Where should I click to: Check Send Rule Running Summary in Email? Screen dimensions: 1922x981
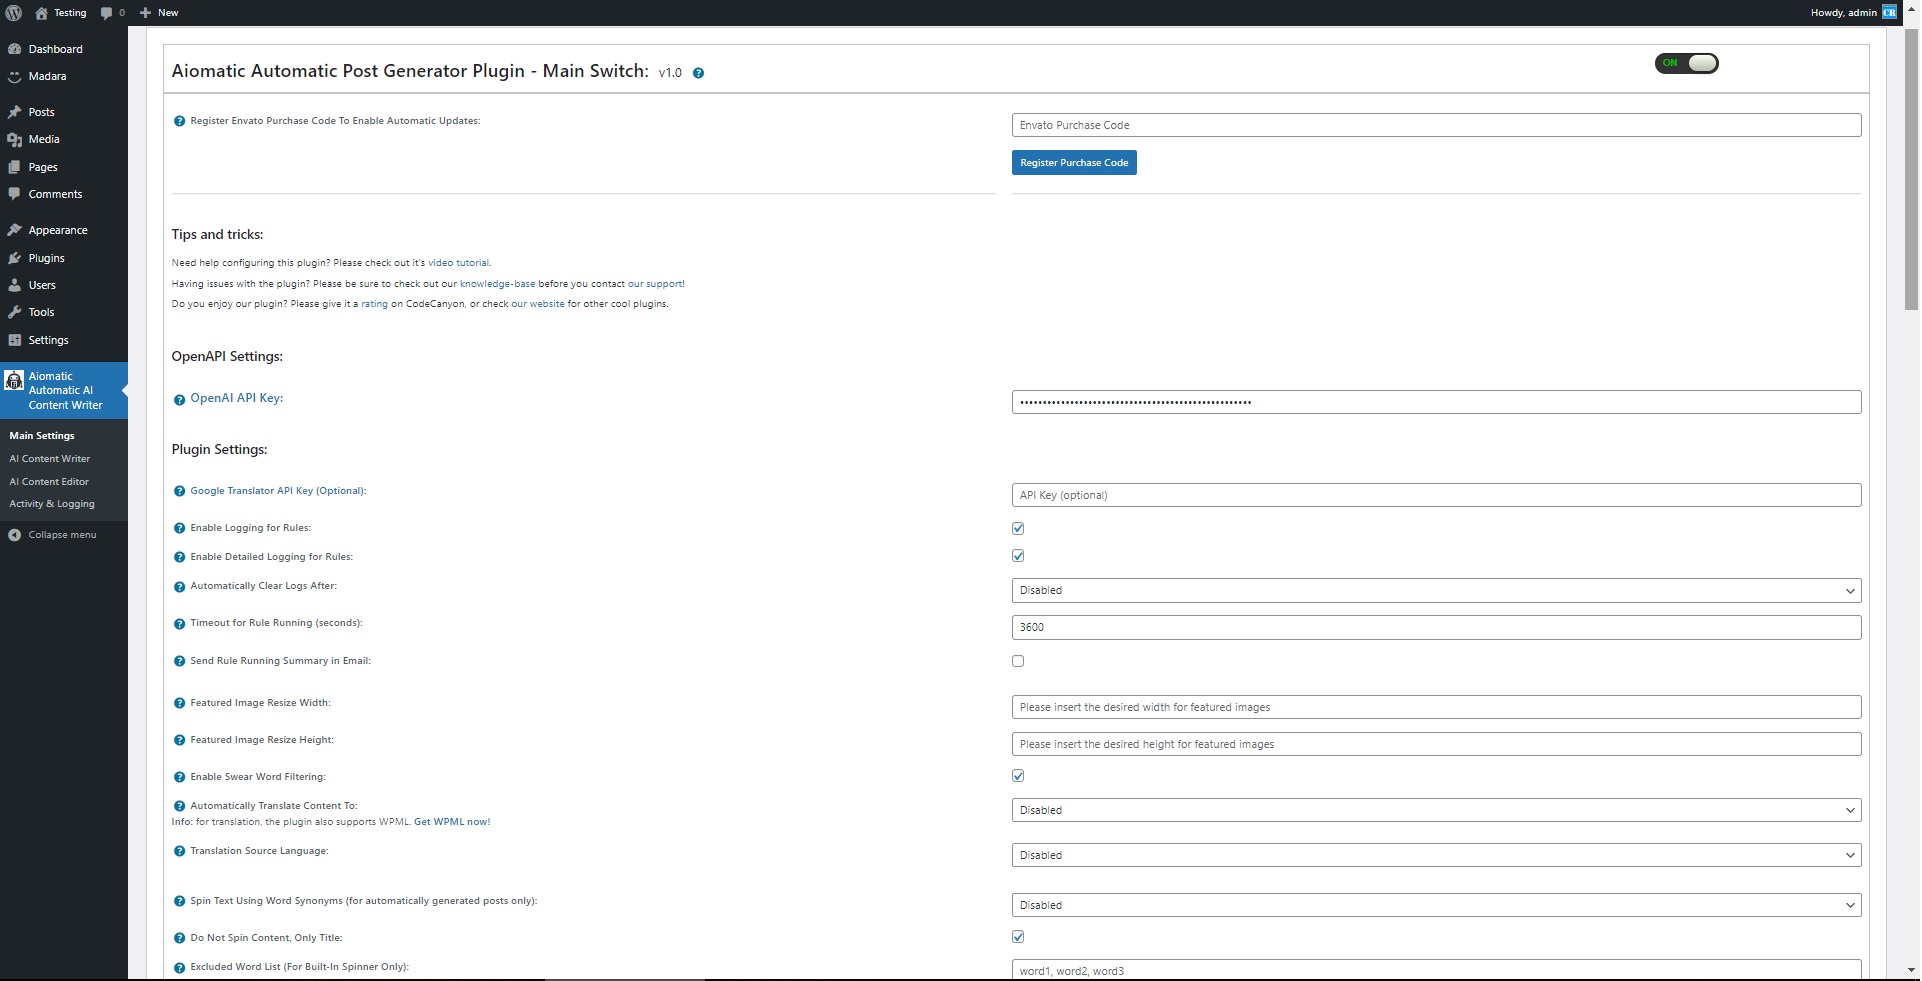(x=1018, y=661)
